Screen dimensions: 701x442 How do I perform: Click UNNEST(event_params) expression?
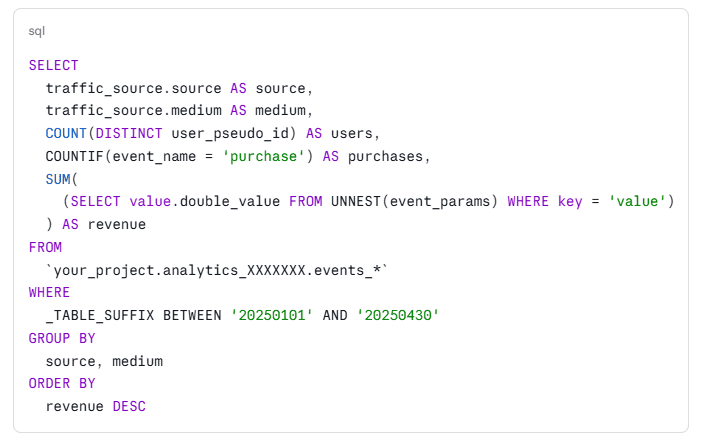[414, 202]
